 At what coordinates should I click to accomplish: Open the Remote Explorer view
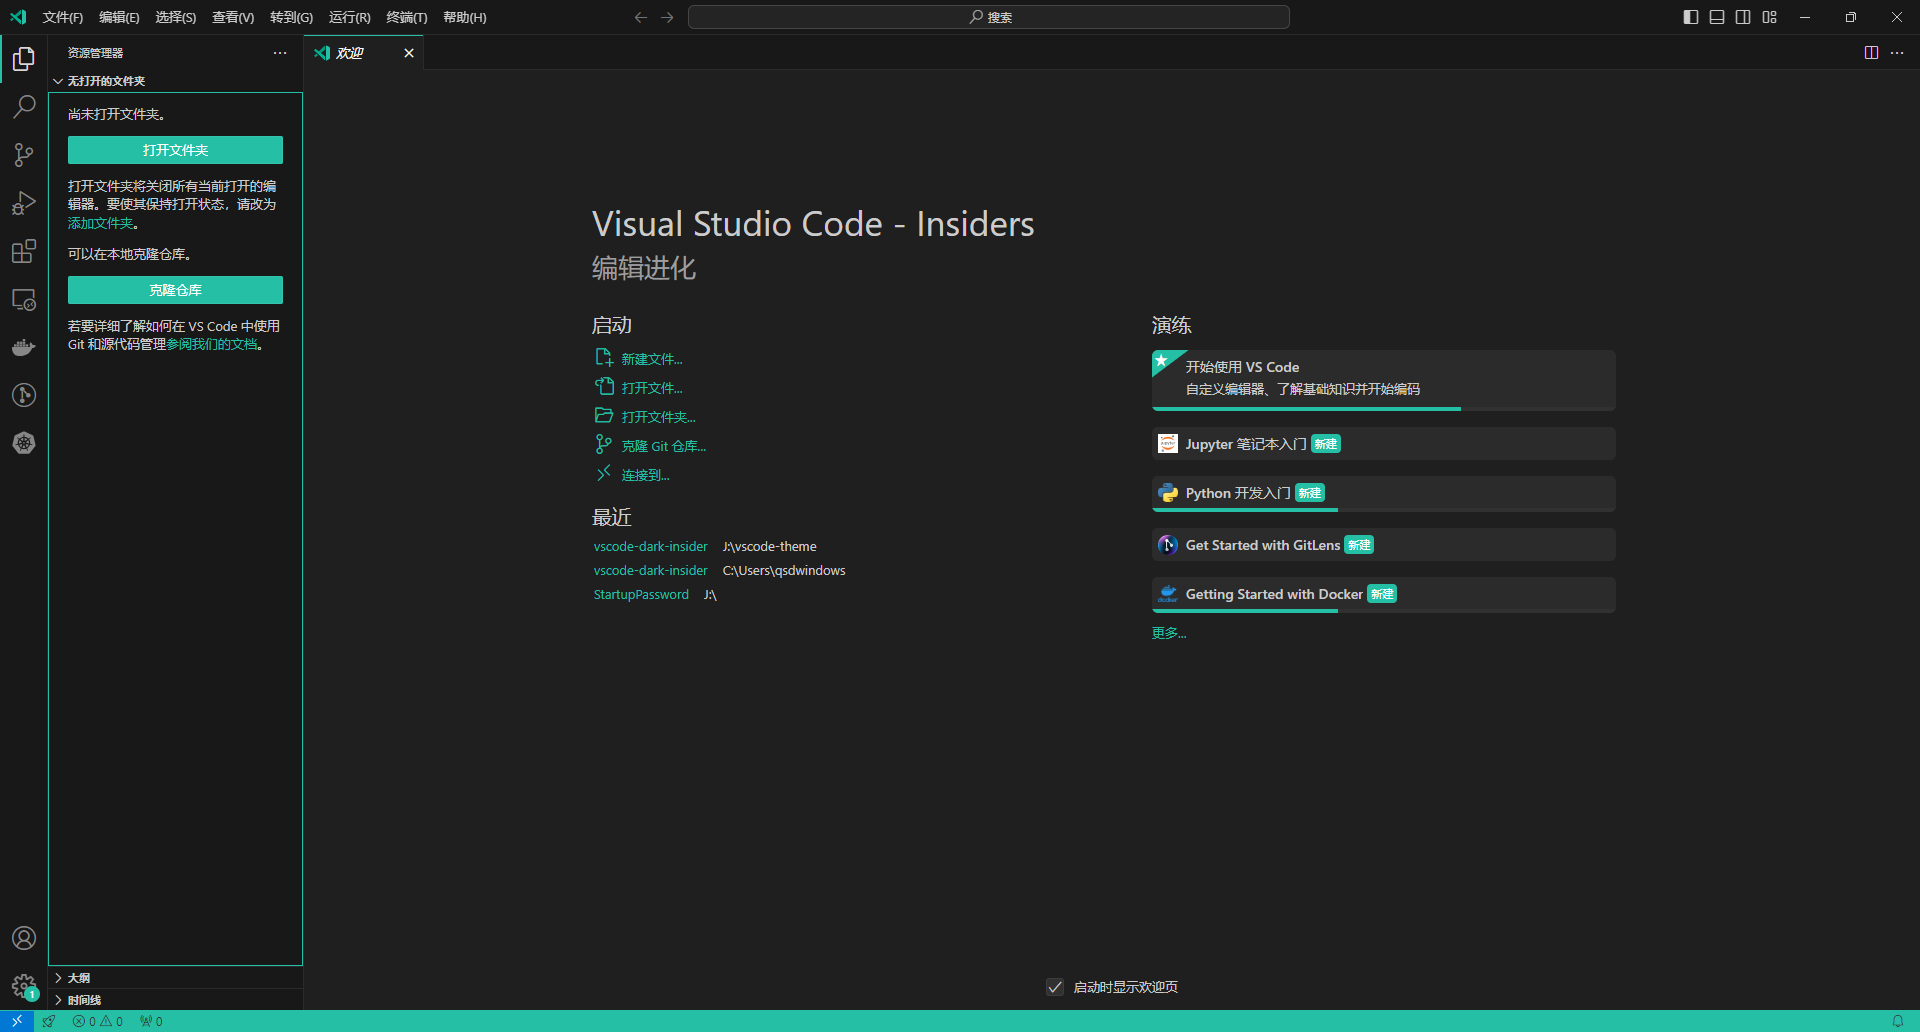tap(24, 299)
